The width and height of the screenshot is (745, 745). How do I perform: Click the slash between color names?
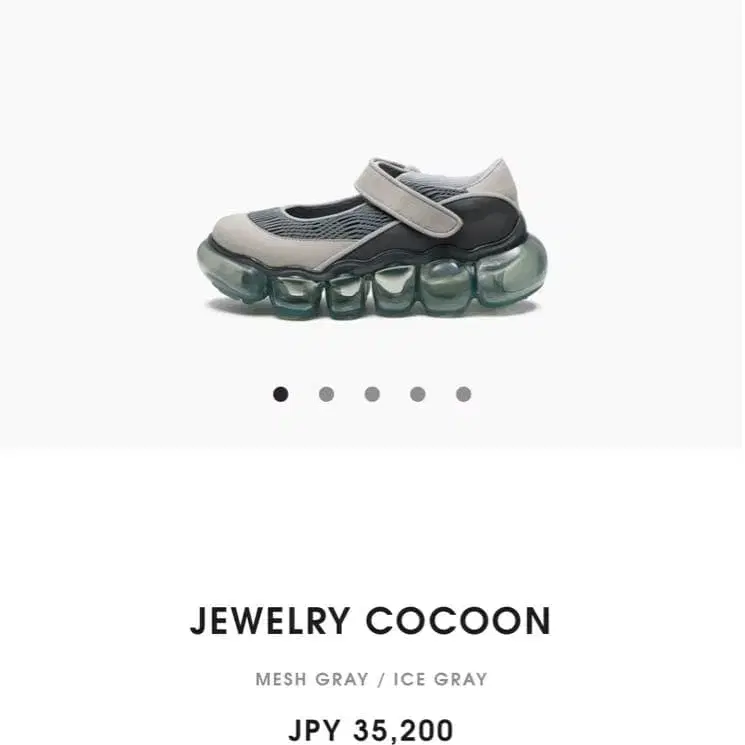[381, 679]
